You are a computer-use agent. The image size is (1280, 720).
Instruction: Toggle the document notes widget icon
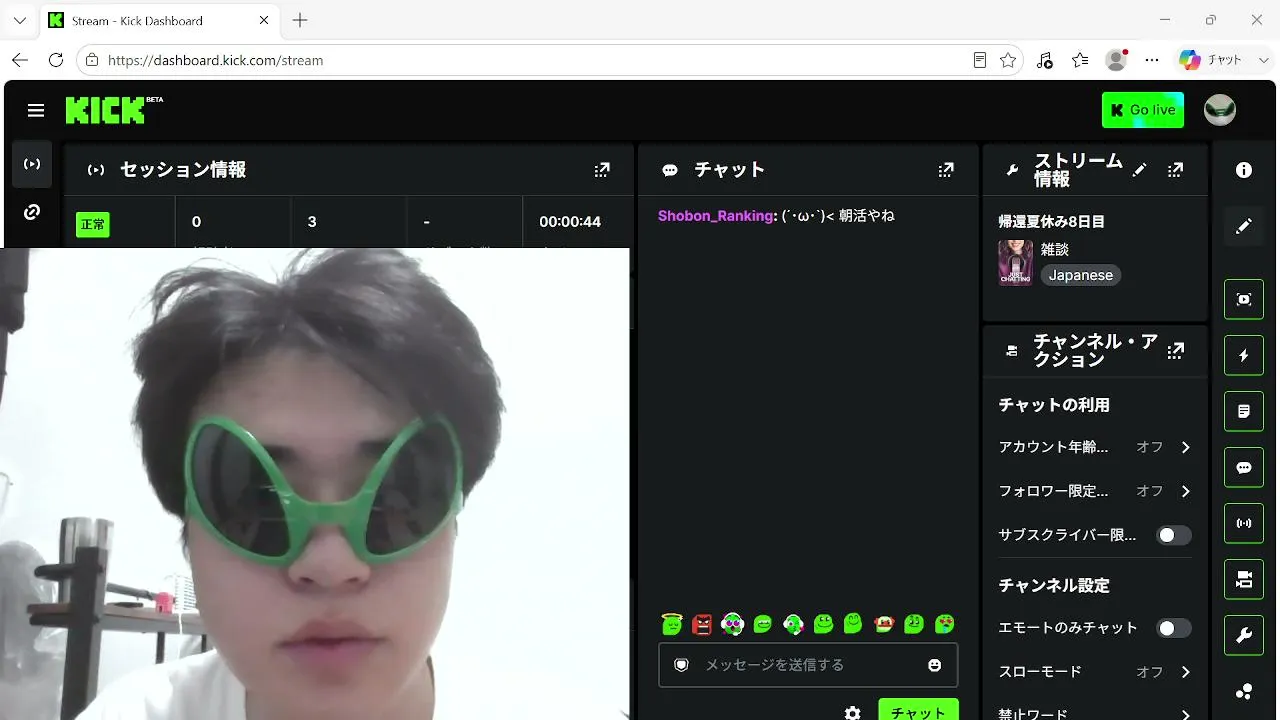pos(1244,411)
